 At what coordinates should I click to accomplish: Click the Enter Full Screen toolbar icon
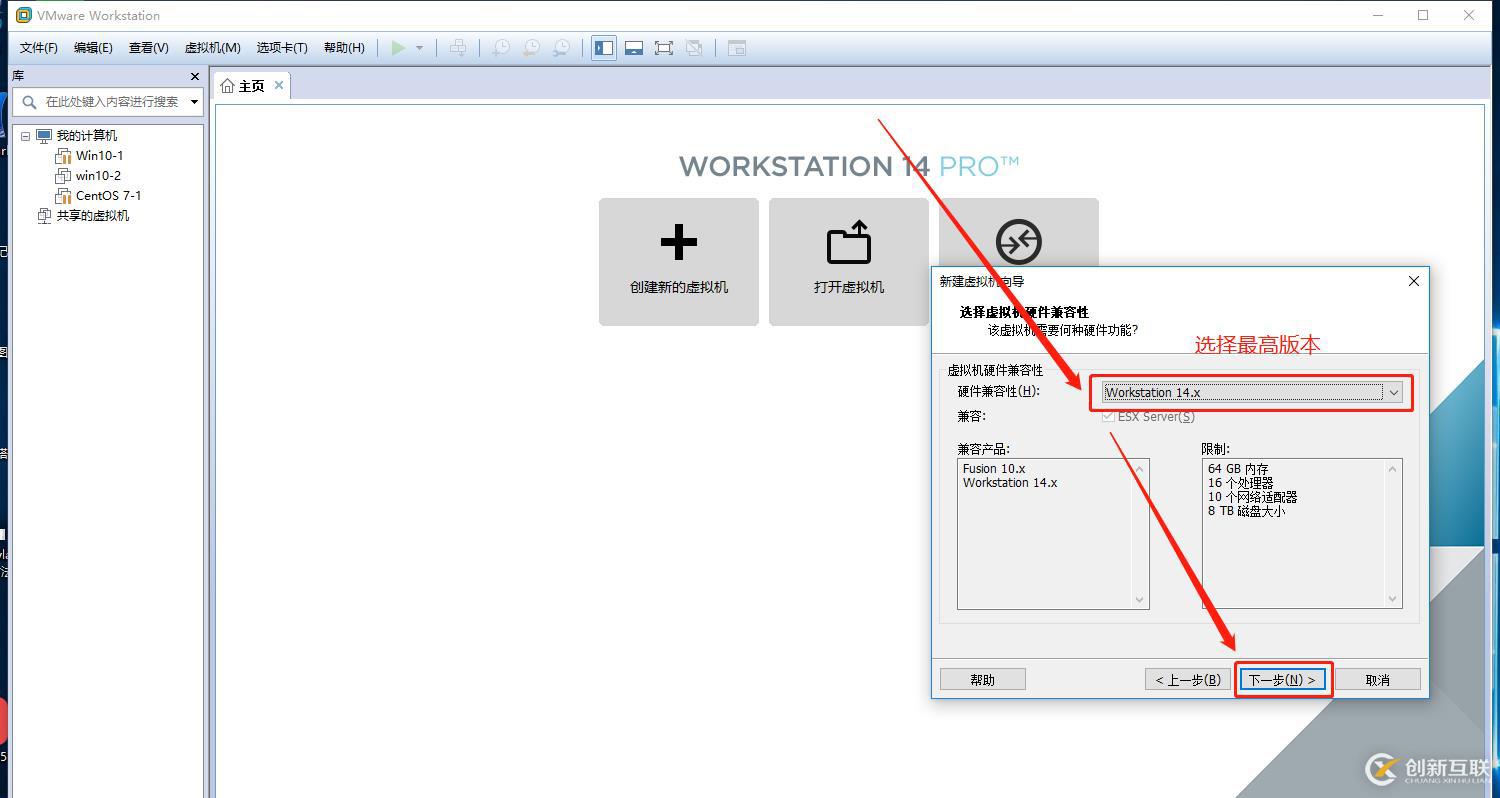[x=664, y=48]
